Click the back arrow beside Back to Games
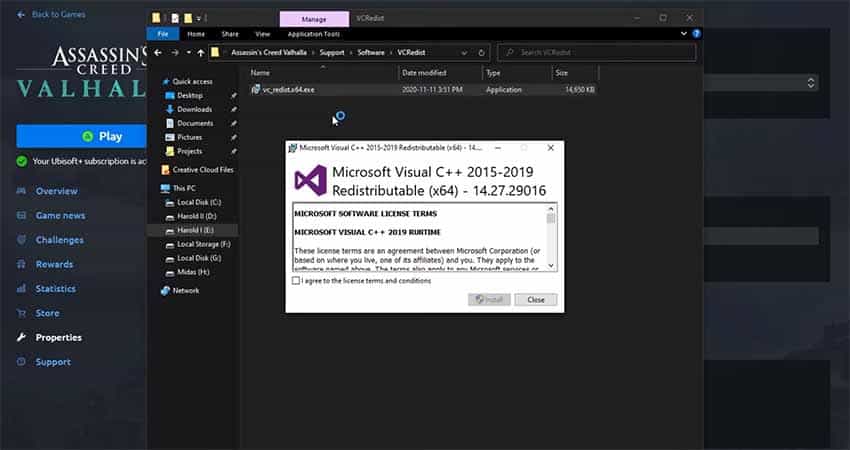Screen dimensions: 850x450 pos(21,15)
